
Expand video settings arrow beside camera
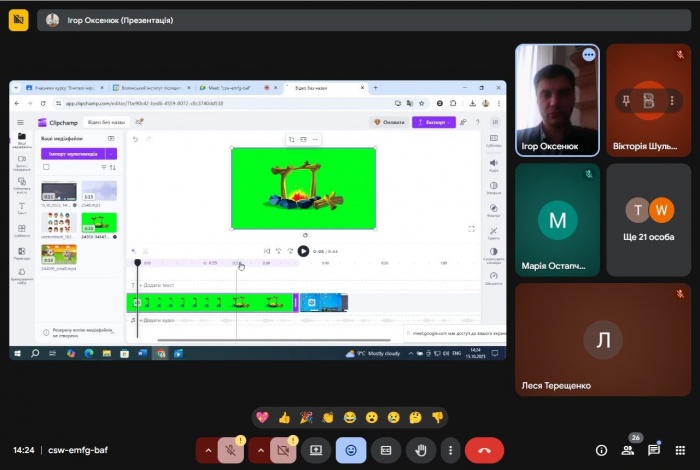coord(260,450)
